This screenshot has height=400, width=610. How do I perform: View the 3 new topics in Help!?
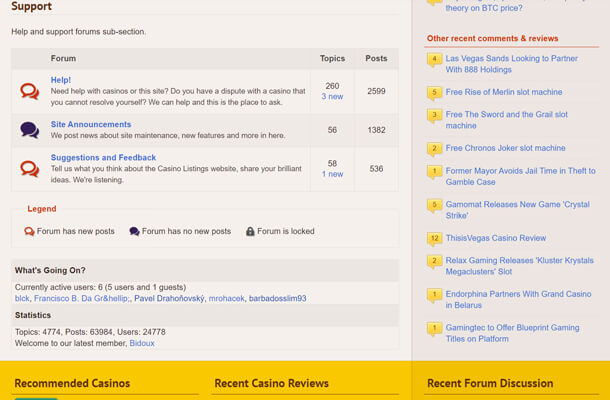point(332,96)
